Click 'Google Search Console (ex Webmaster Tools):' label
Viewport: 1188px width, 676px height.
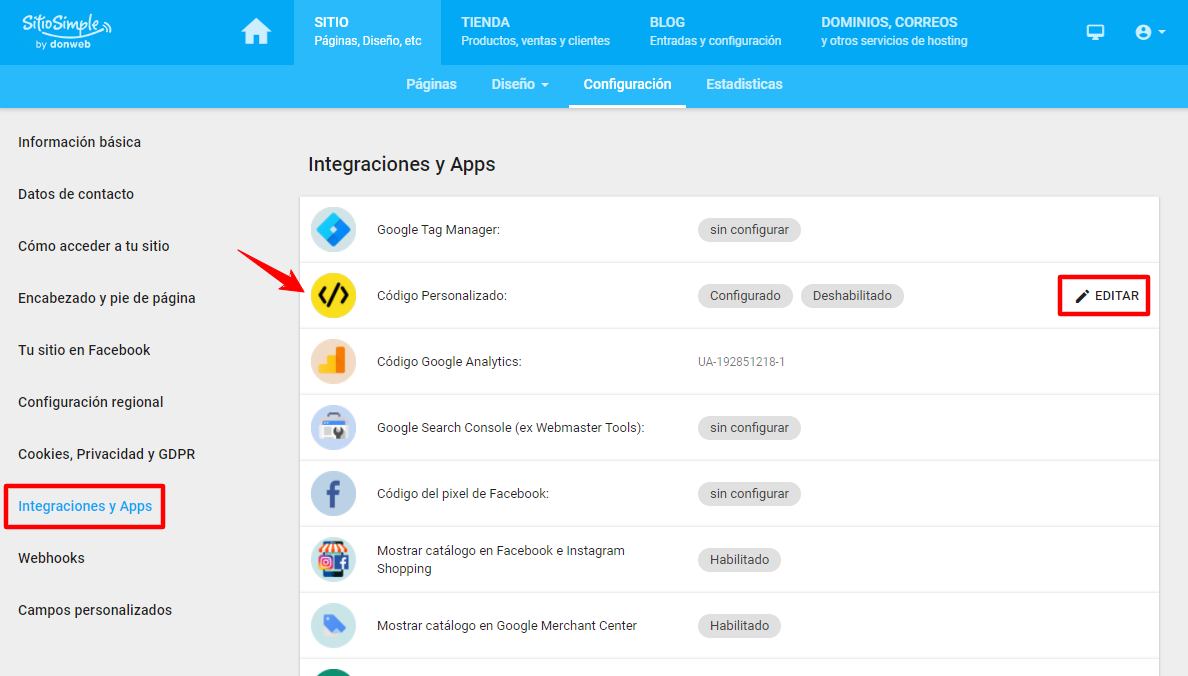coord(511,427)
